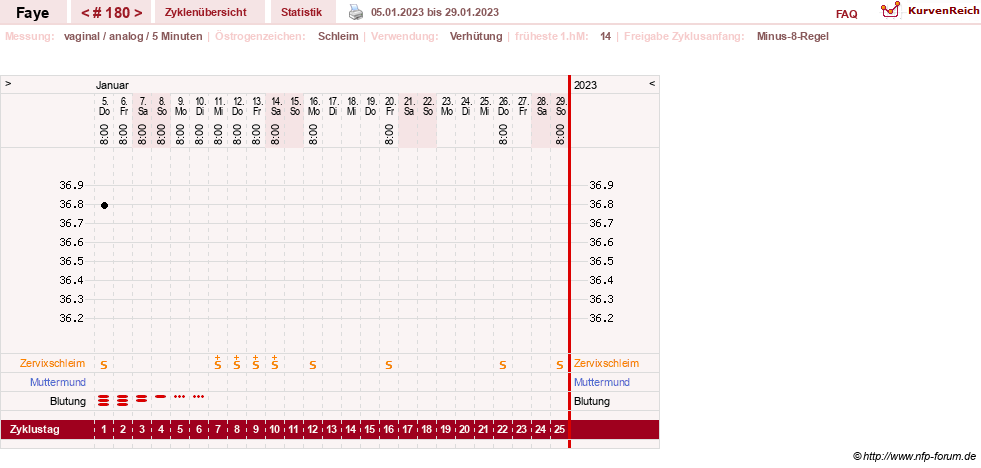Screen dimensions: 981x468
Task: Click the right Zervixschleim label
Action: point(606,364)
